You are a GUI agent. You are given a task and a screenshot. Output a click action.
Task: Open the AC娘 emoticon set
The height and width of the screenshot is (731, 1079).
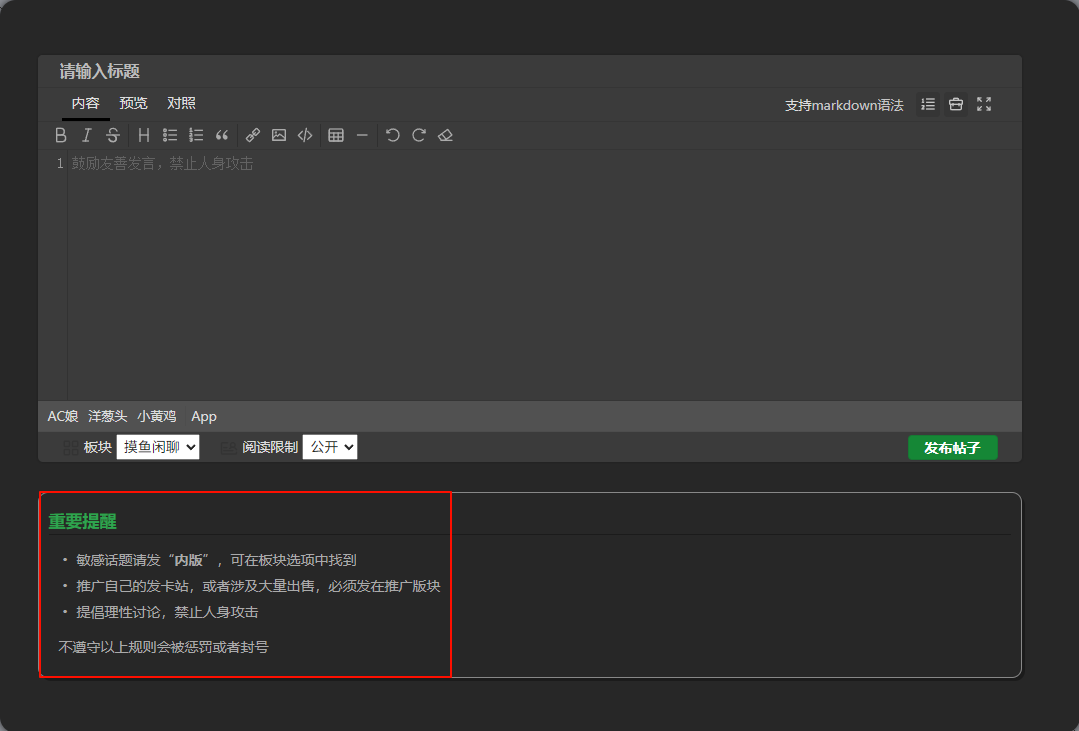[63, 416]
